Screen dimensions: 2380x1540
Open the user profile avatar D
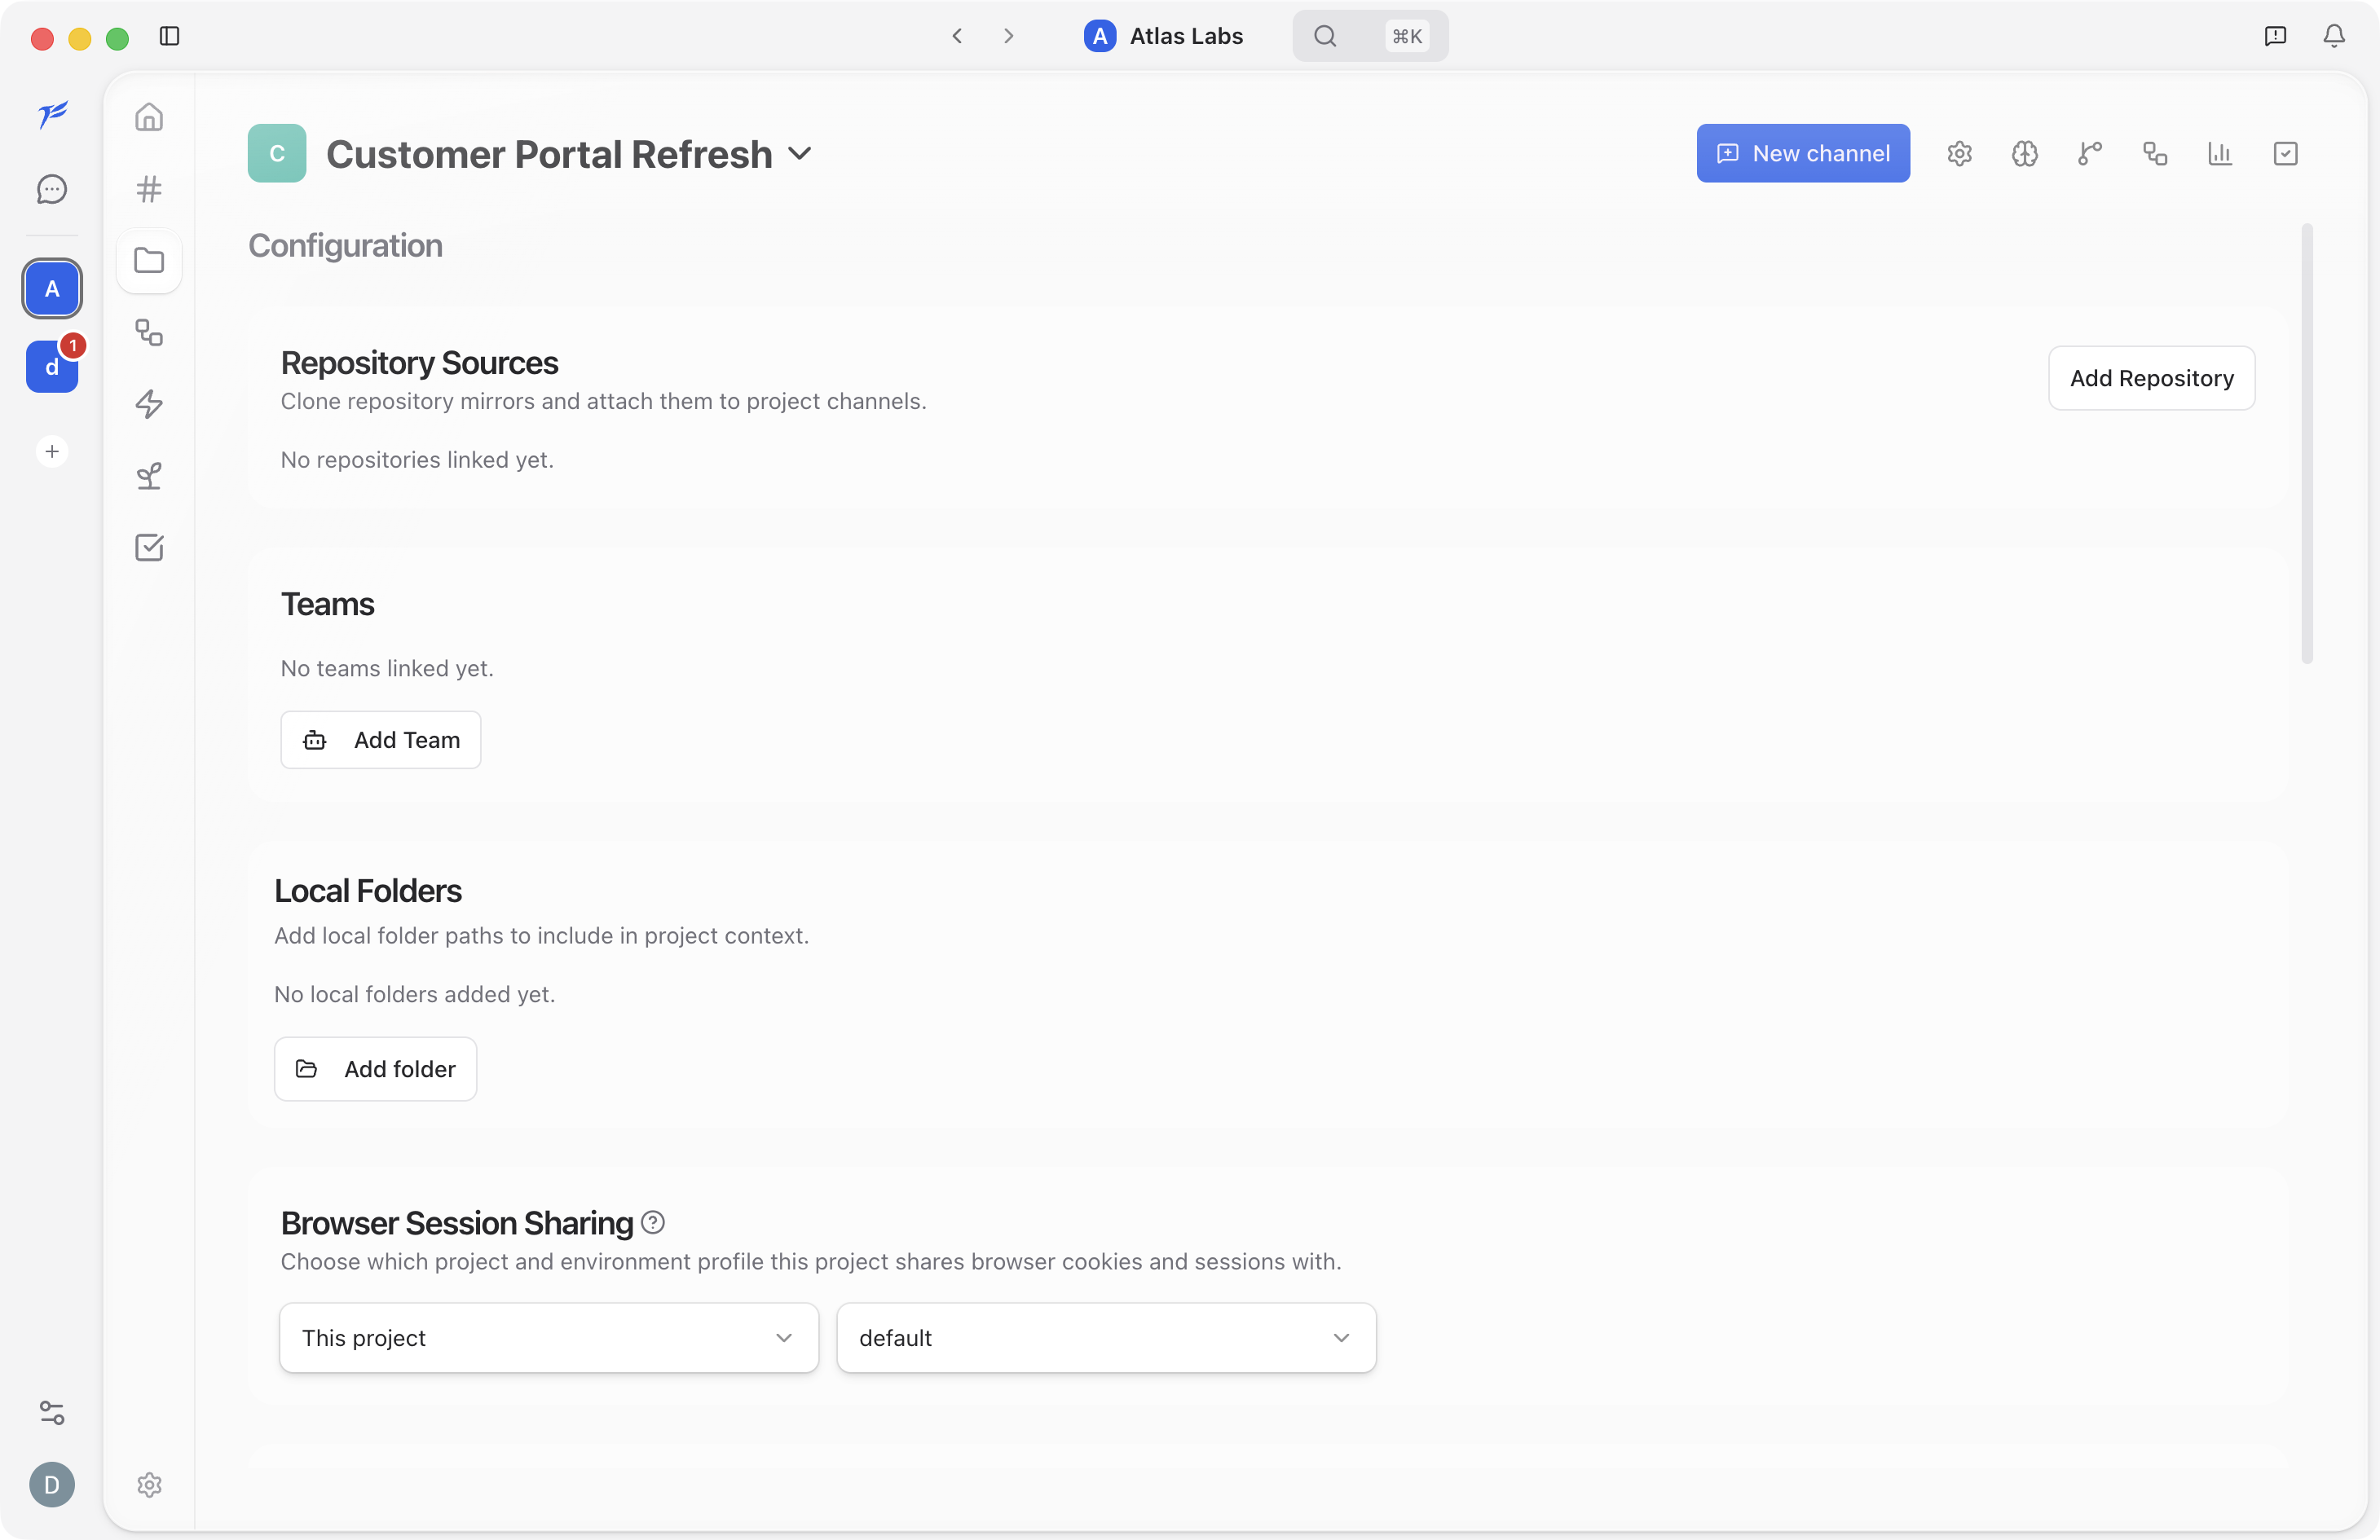coord(52,1484)
